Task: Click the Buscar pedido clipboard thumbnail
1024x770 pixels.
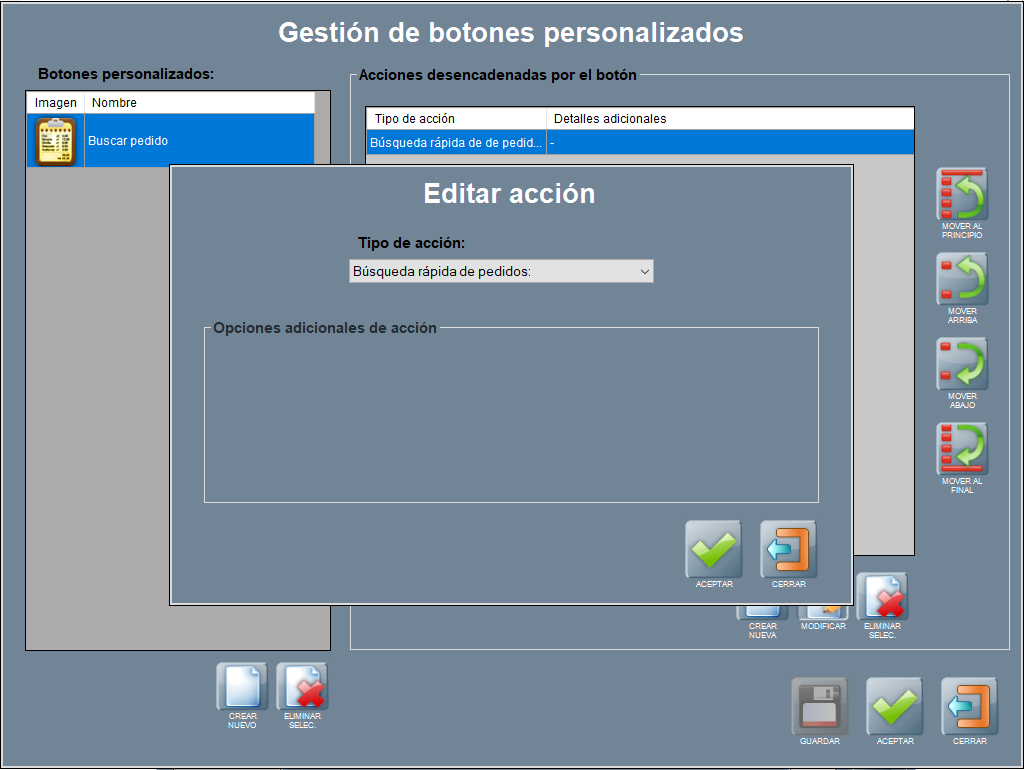Action: [x=55, y=141]
